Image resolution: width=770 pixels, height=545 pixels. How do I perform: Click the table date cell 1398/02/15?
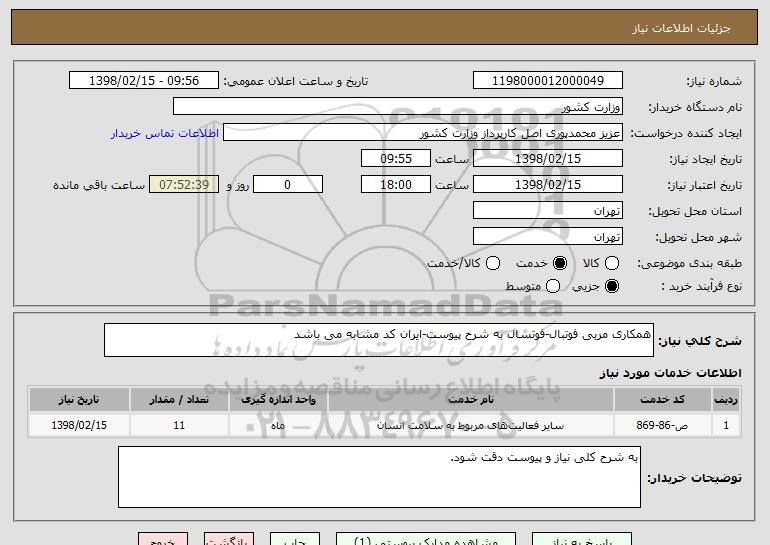click(x=79, y=425)
